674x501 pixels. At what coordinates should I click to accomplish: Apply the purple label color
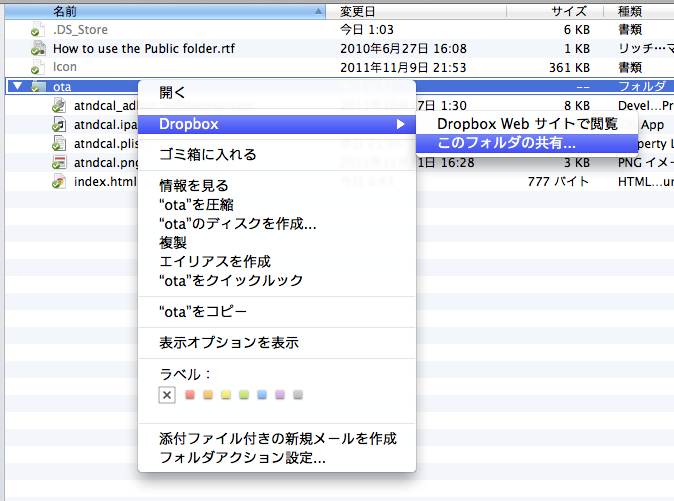coord(280,394)
